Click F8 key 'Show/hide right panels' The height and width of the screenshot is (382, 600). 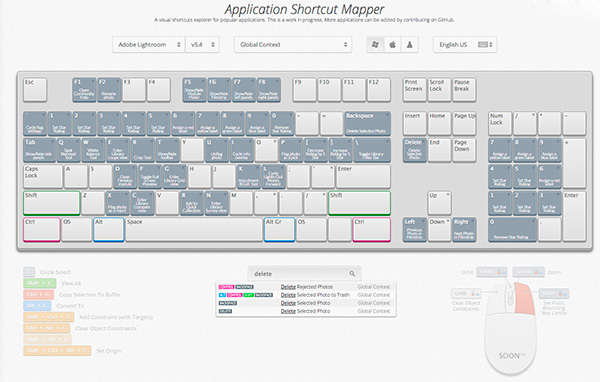click(x=269, y=90)
